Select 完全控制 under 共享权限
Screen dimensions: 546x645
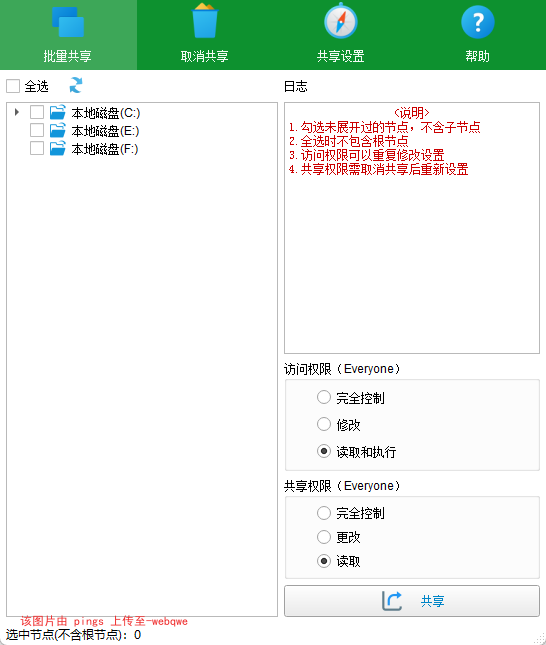click(x=324, y=513)
